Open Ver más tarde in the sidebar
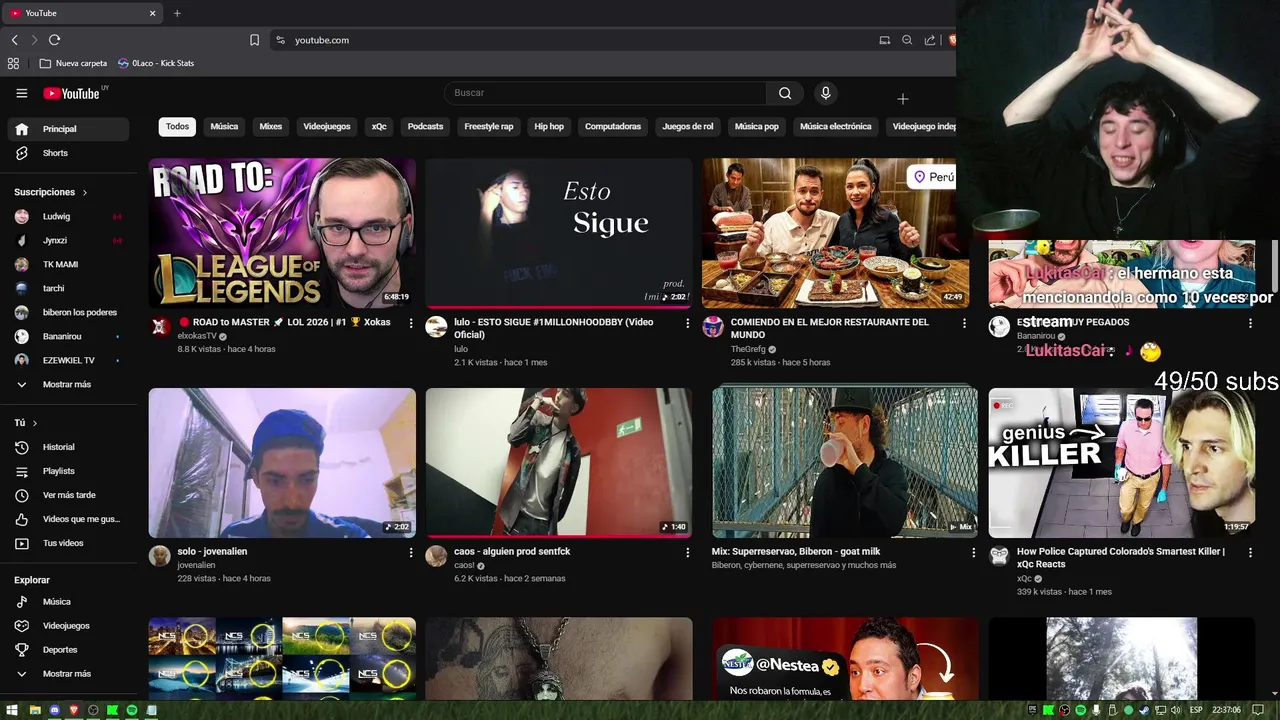This screenshot has height=720, width=1280. click(68, 495)
